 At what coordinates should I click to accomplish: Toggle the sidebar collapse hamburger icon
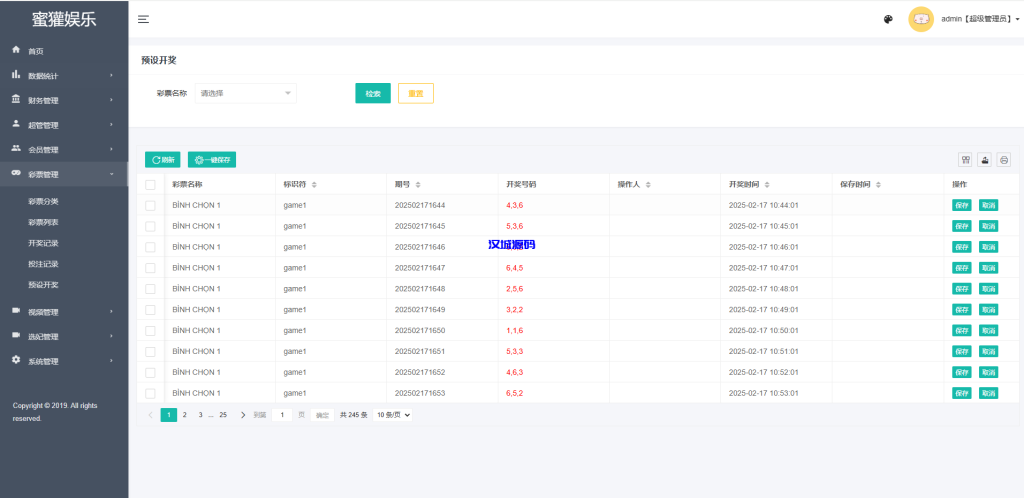pos(143,19)
